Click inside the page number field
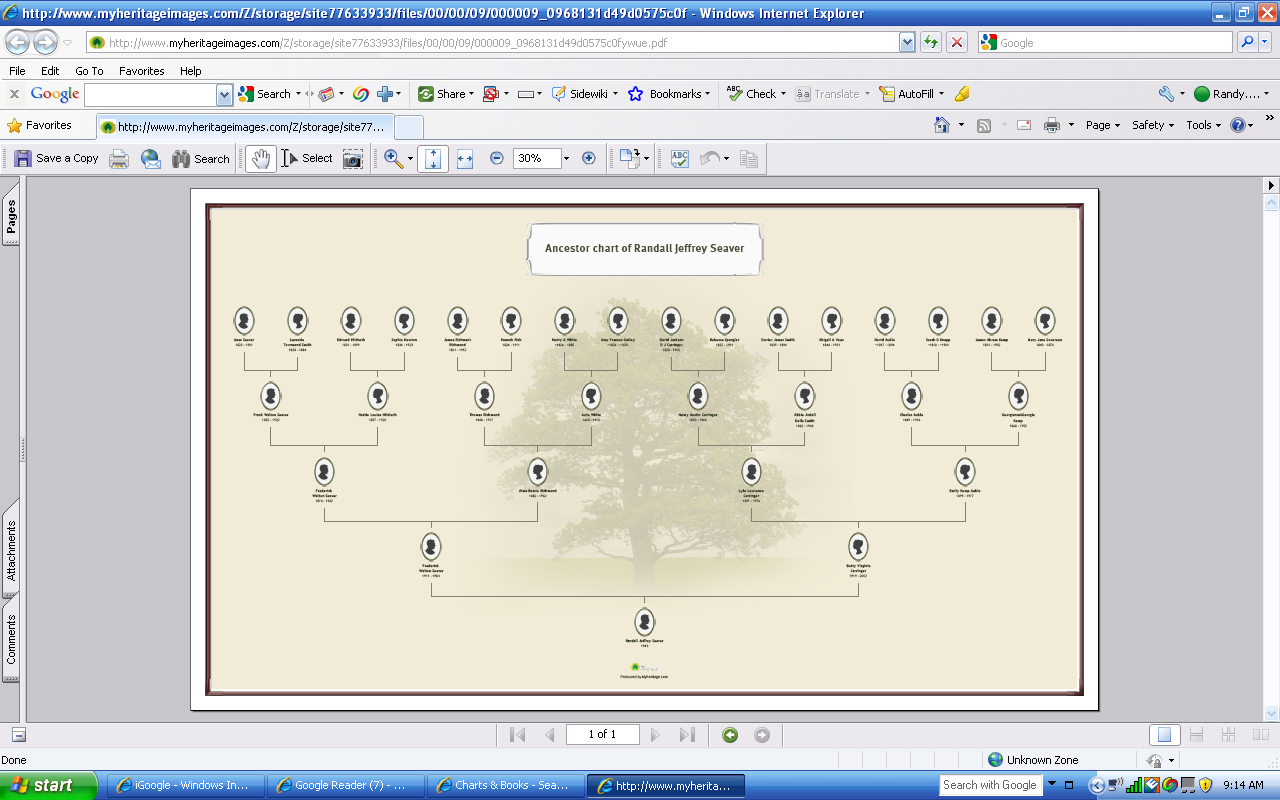This screenshot has height=800, width=1280. (602, 734)
